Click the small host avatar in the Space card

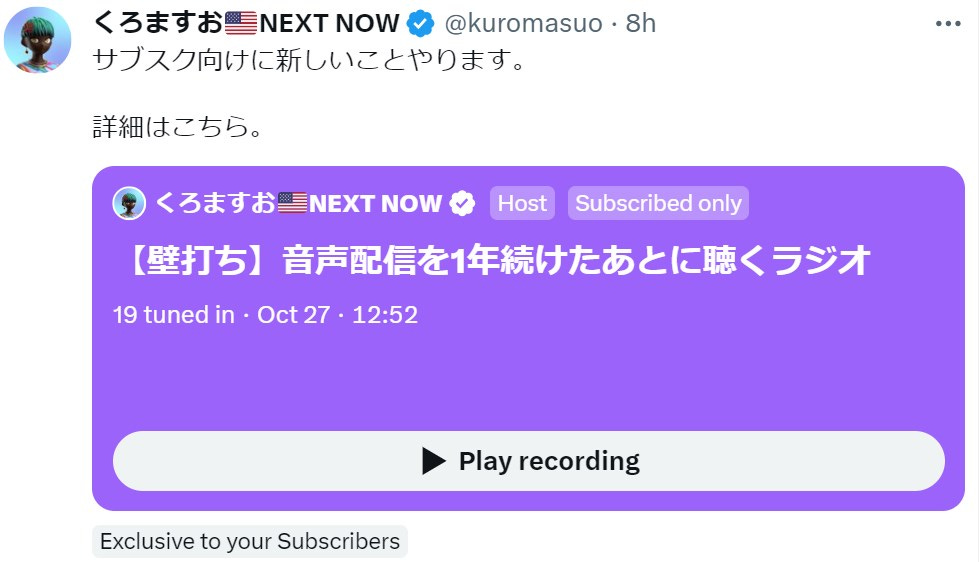[129, 203]
